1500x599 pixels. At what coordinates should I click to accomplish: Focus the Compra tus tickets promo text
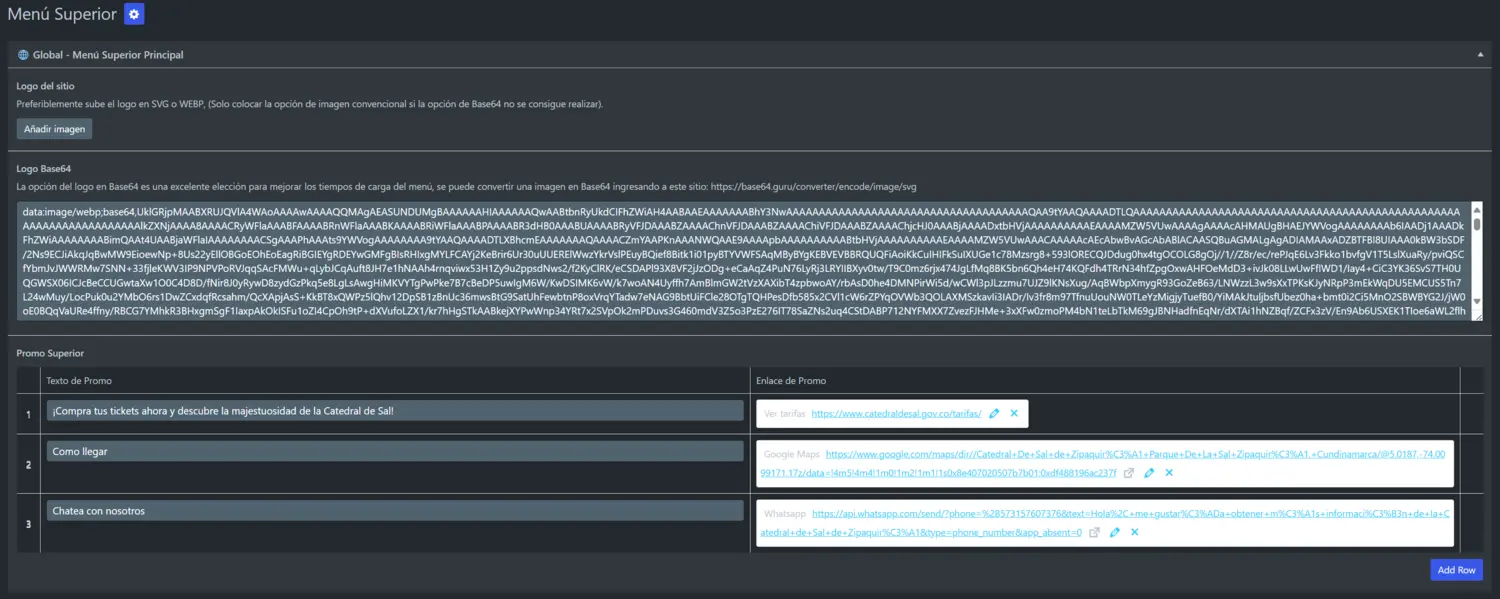[395, 411]
